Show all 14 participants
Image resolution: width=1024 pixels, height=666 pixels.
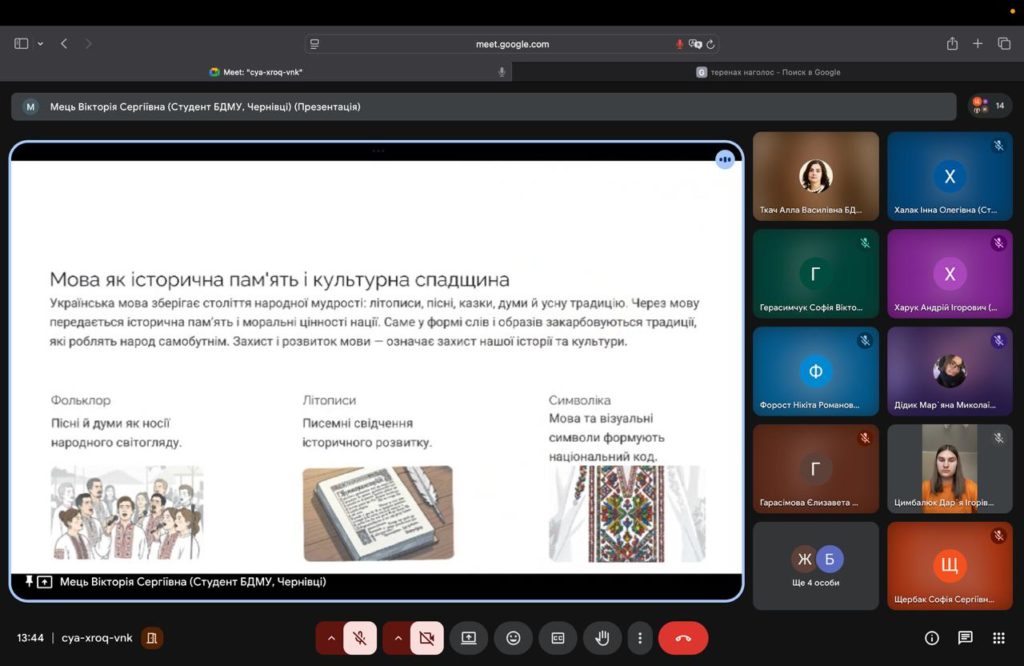coord(990,106)
